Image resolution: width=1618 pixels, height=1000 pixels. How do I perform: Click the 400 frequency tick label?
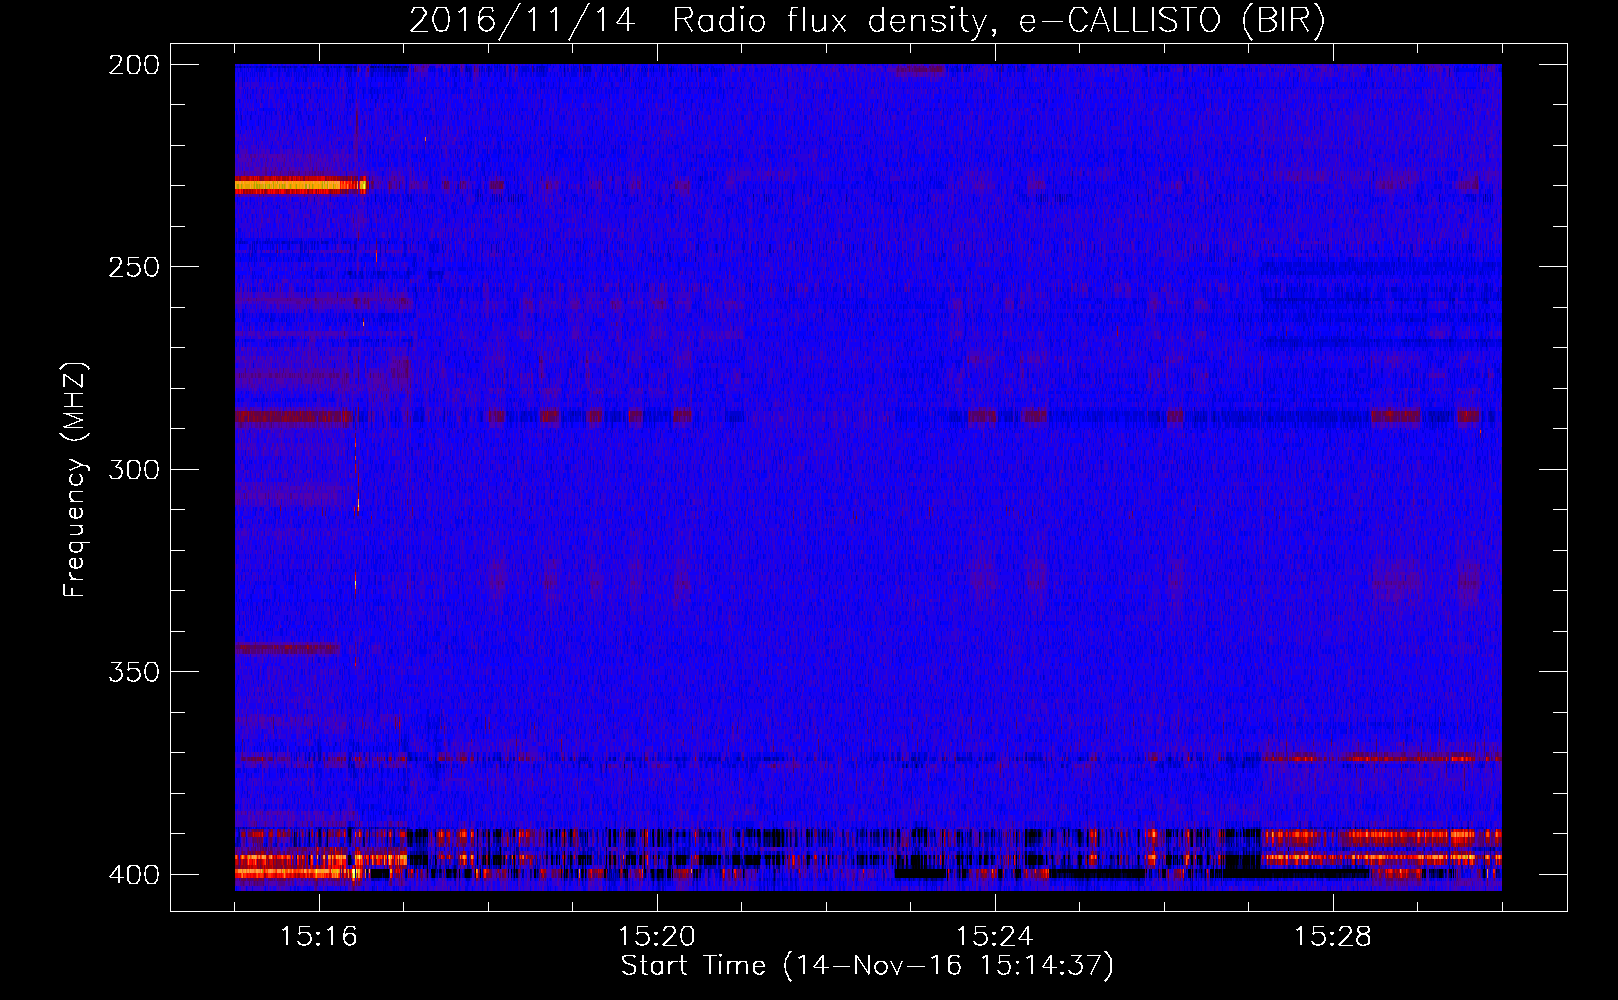[133, 874]
